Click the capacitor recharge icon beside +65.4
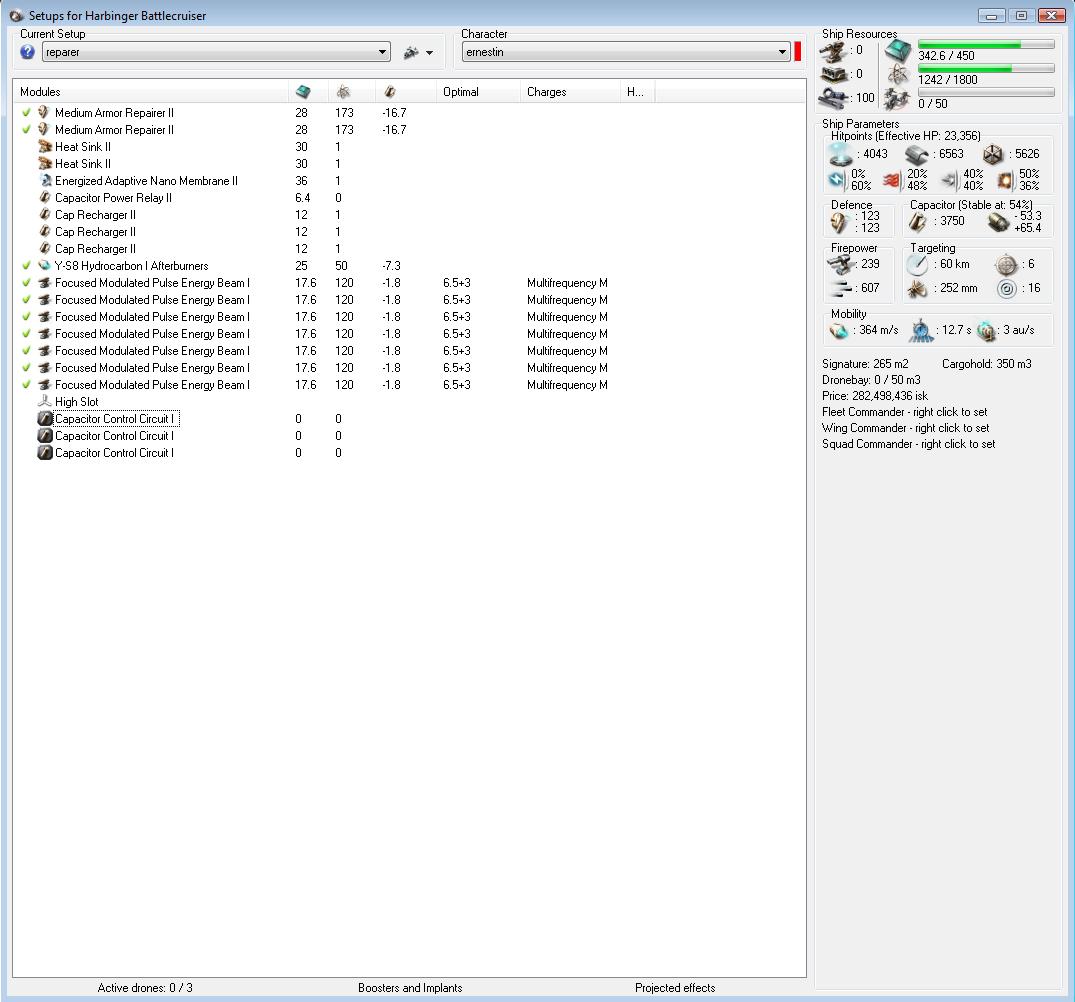This screenshot has width=1075, height=1002. click(x=998, y=222)
